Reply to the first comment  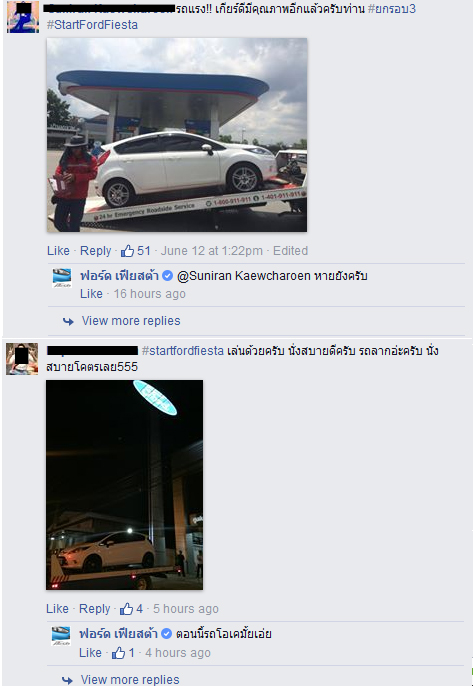click(x=95, y=251)
